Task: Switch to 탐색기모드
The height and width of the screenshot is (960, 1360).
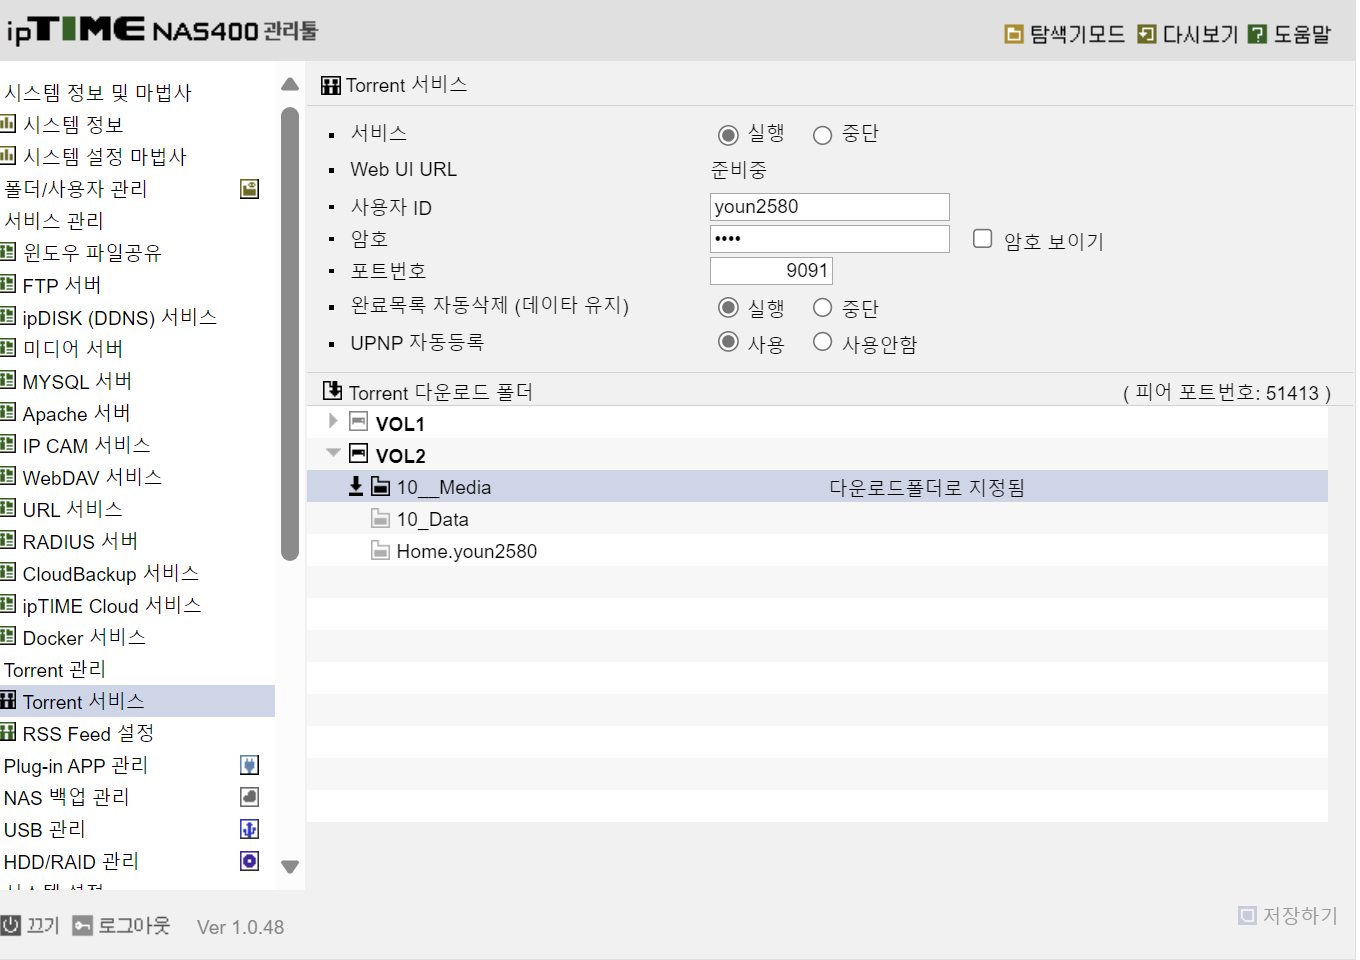Action: [x=1065, y=34]
